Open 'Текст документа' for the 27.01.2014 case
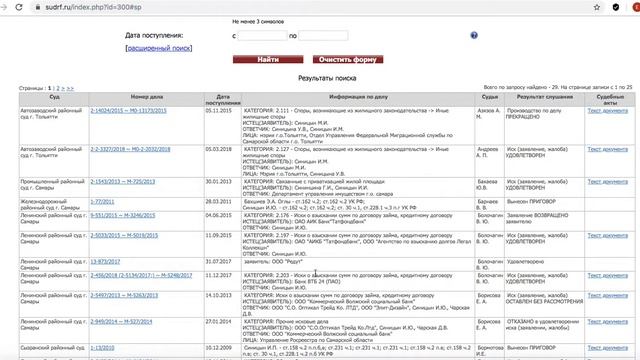This screenshot has width=640, height=360. pyautogui.click(x=608, y=322)
